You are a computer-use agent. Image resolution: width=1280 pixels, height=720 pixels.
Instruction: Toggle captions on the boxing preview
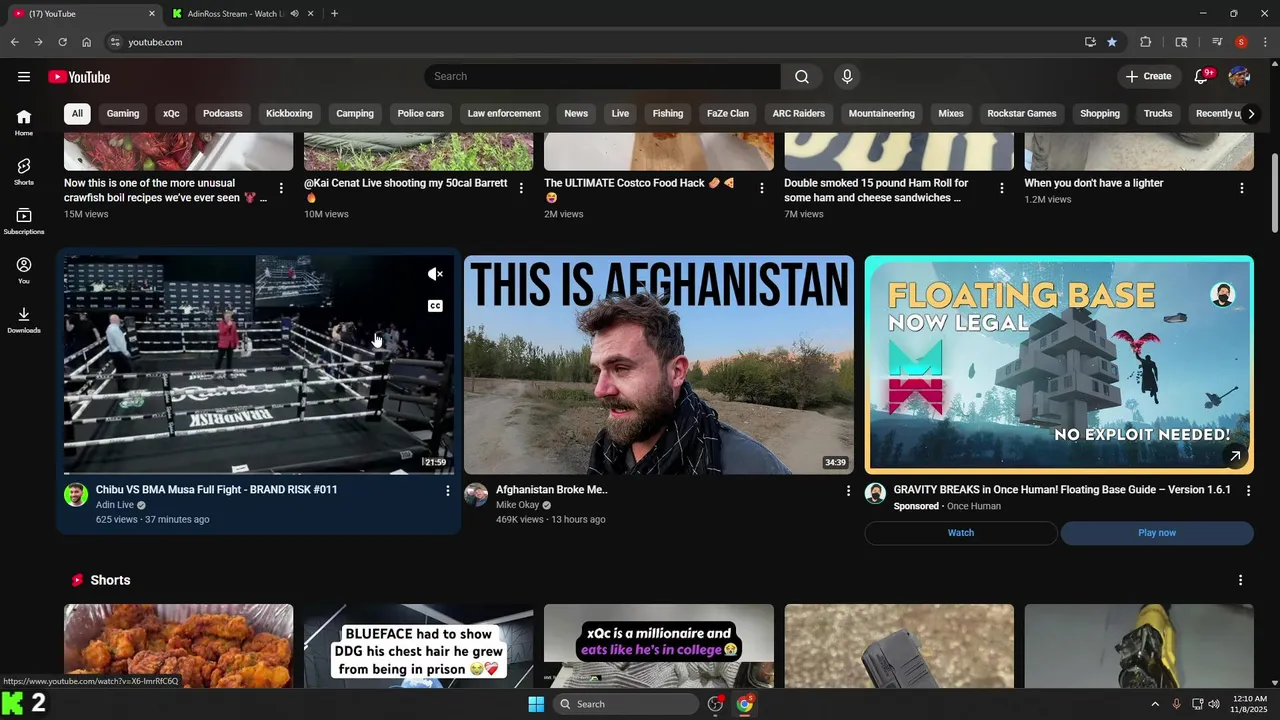point(435,306)
